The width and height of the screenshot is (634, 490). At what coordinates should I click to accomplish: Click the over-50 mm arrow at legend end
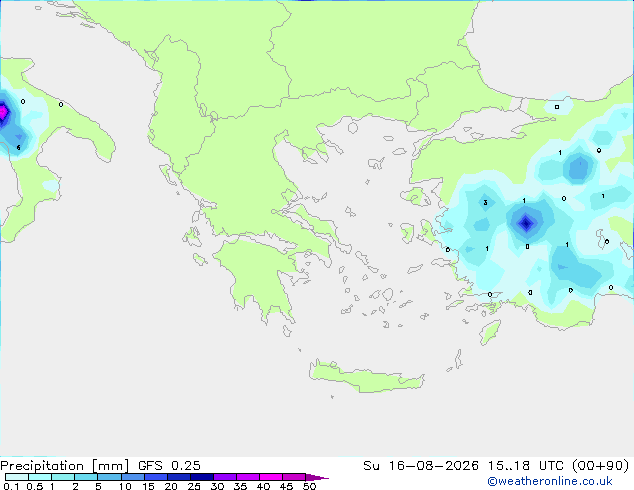(317, 477)
